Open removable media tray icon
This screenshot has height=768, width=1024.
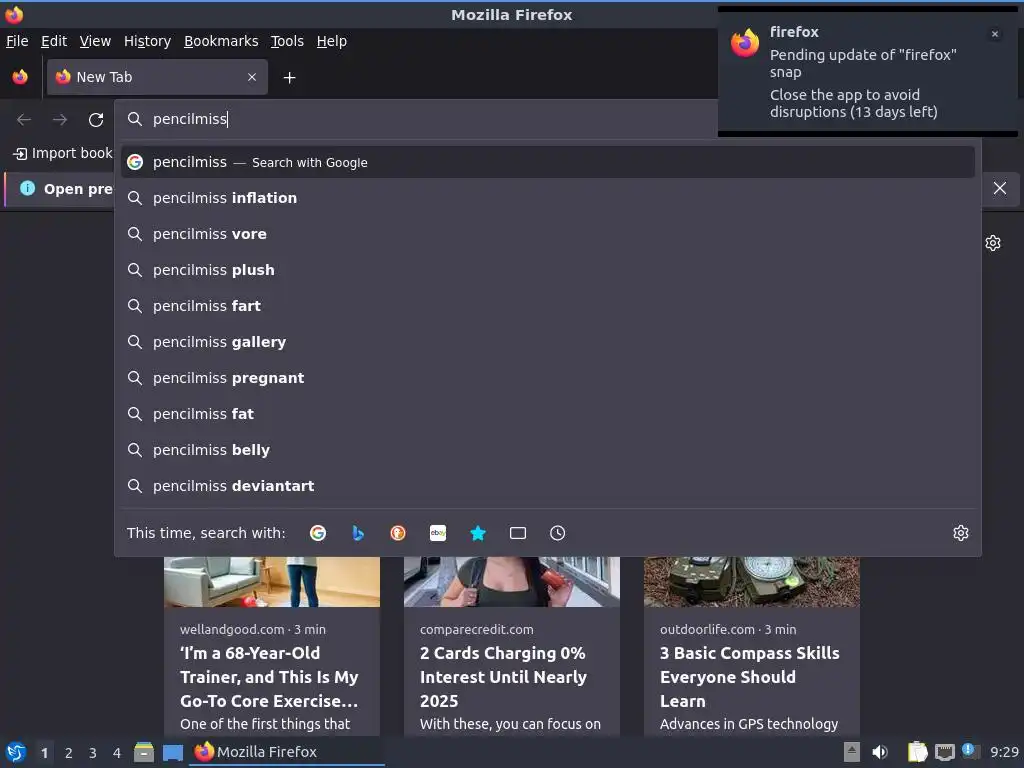point(852,752)
